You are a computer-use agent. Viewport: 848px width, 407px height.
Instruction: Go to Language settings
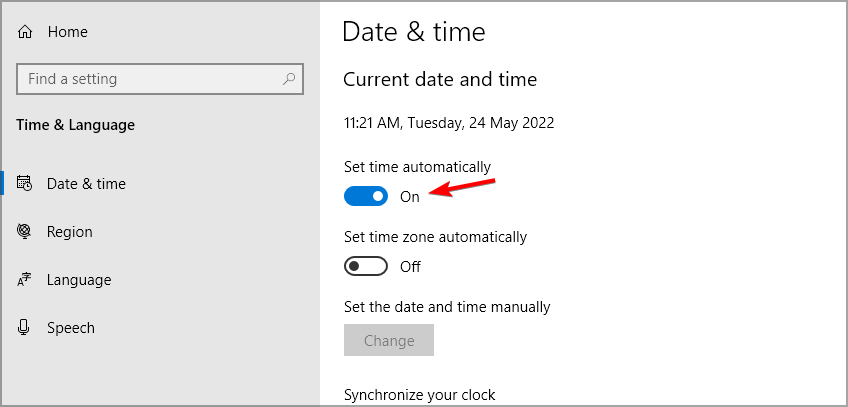tap(78, 280)
